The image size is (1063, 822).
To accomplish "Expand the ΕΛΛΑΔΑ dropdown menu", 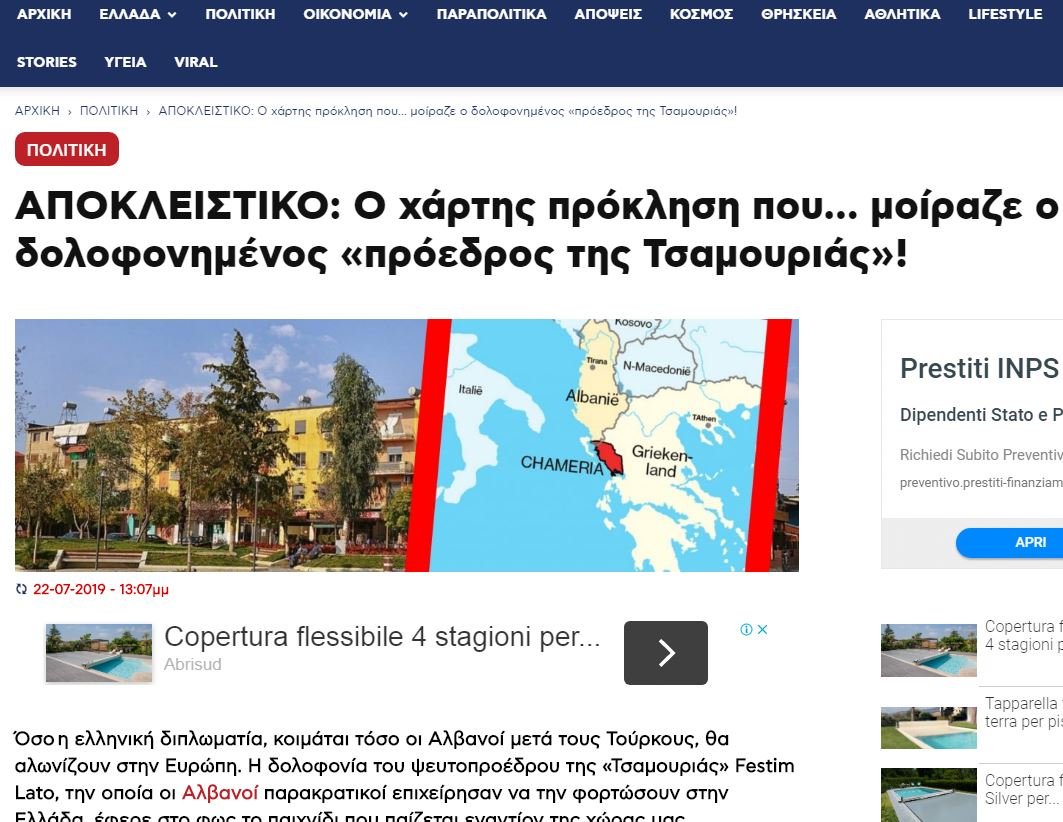I will tap(138, 14).
